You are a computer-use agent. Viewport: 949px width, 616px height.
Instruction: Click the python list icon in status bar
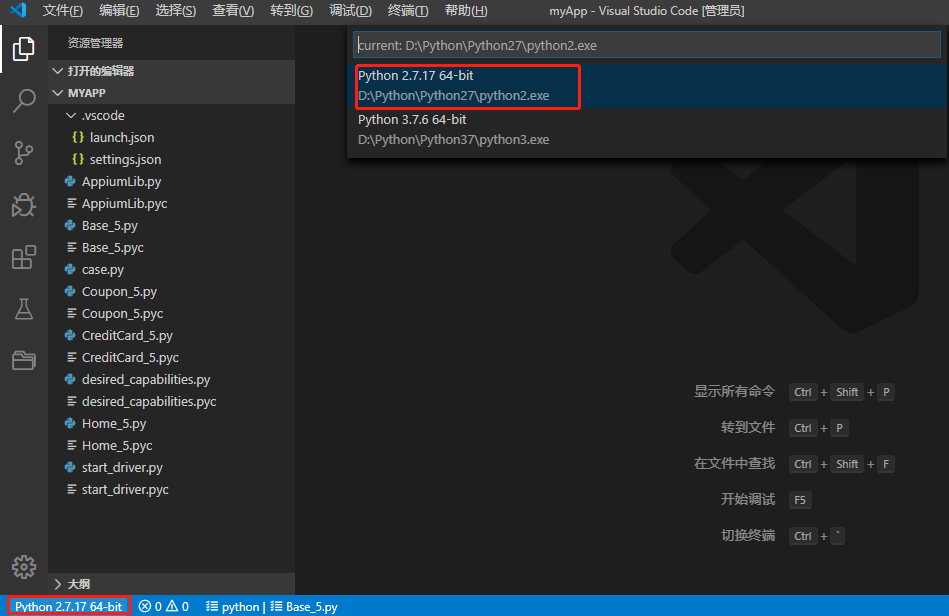pyautogui.click(x=212, y=606)
